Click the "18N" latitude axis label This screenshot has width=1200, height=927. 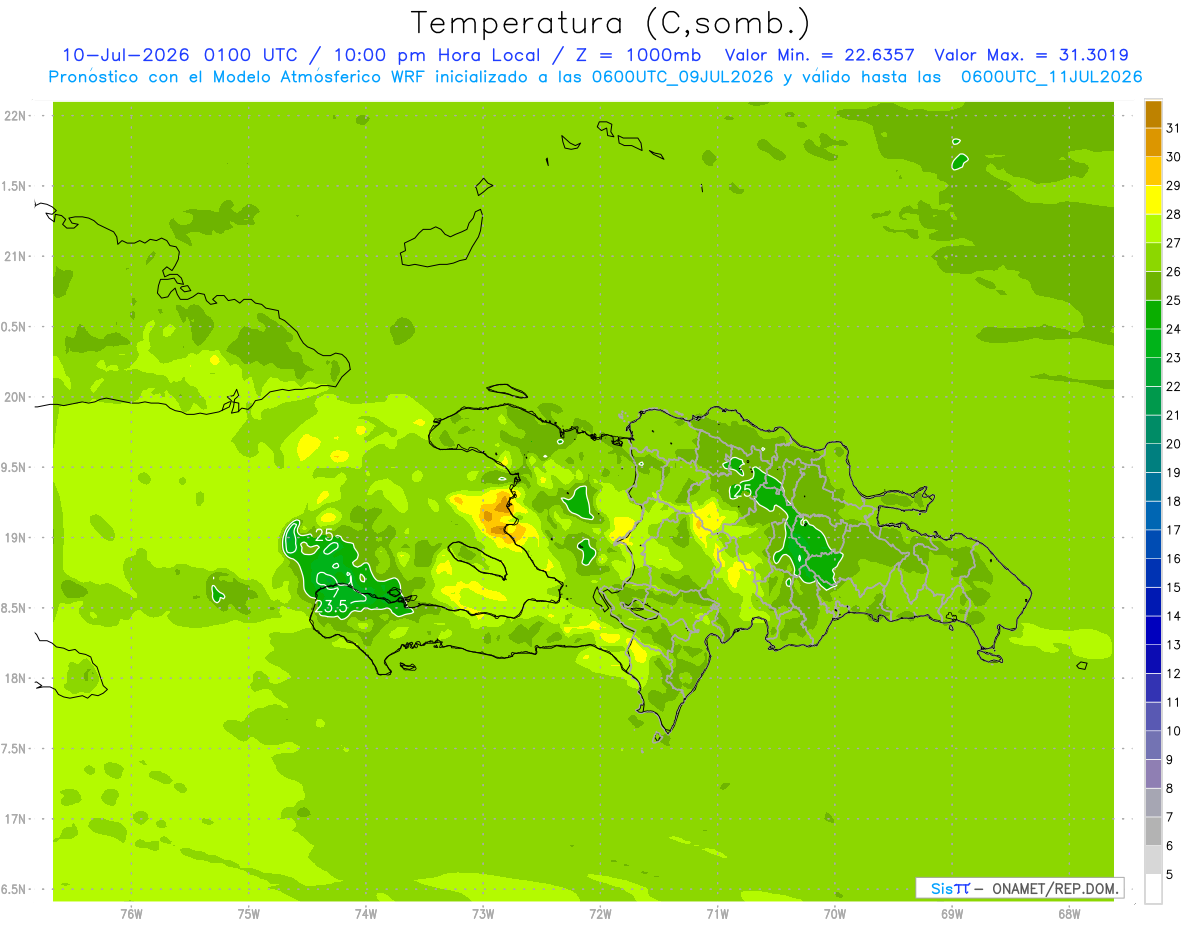15,679
